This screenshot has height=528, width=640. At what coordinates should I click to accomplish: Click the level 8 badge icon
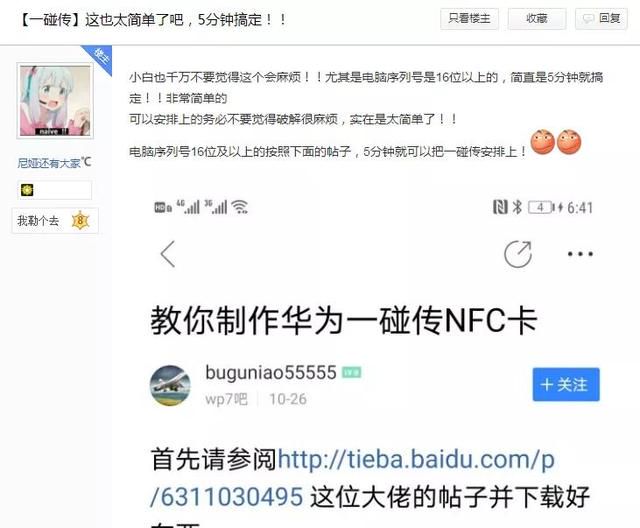[x=80, y=221]
